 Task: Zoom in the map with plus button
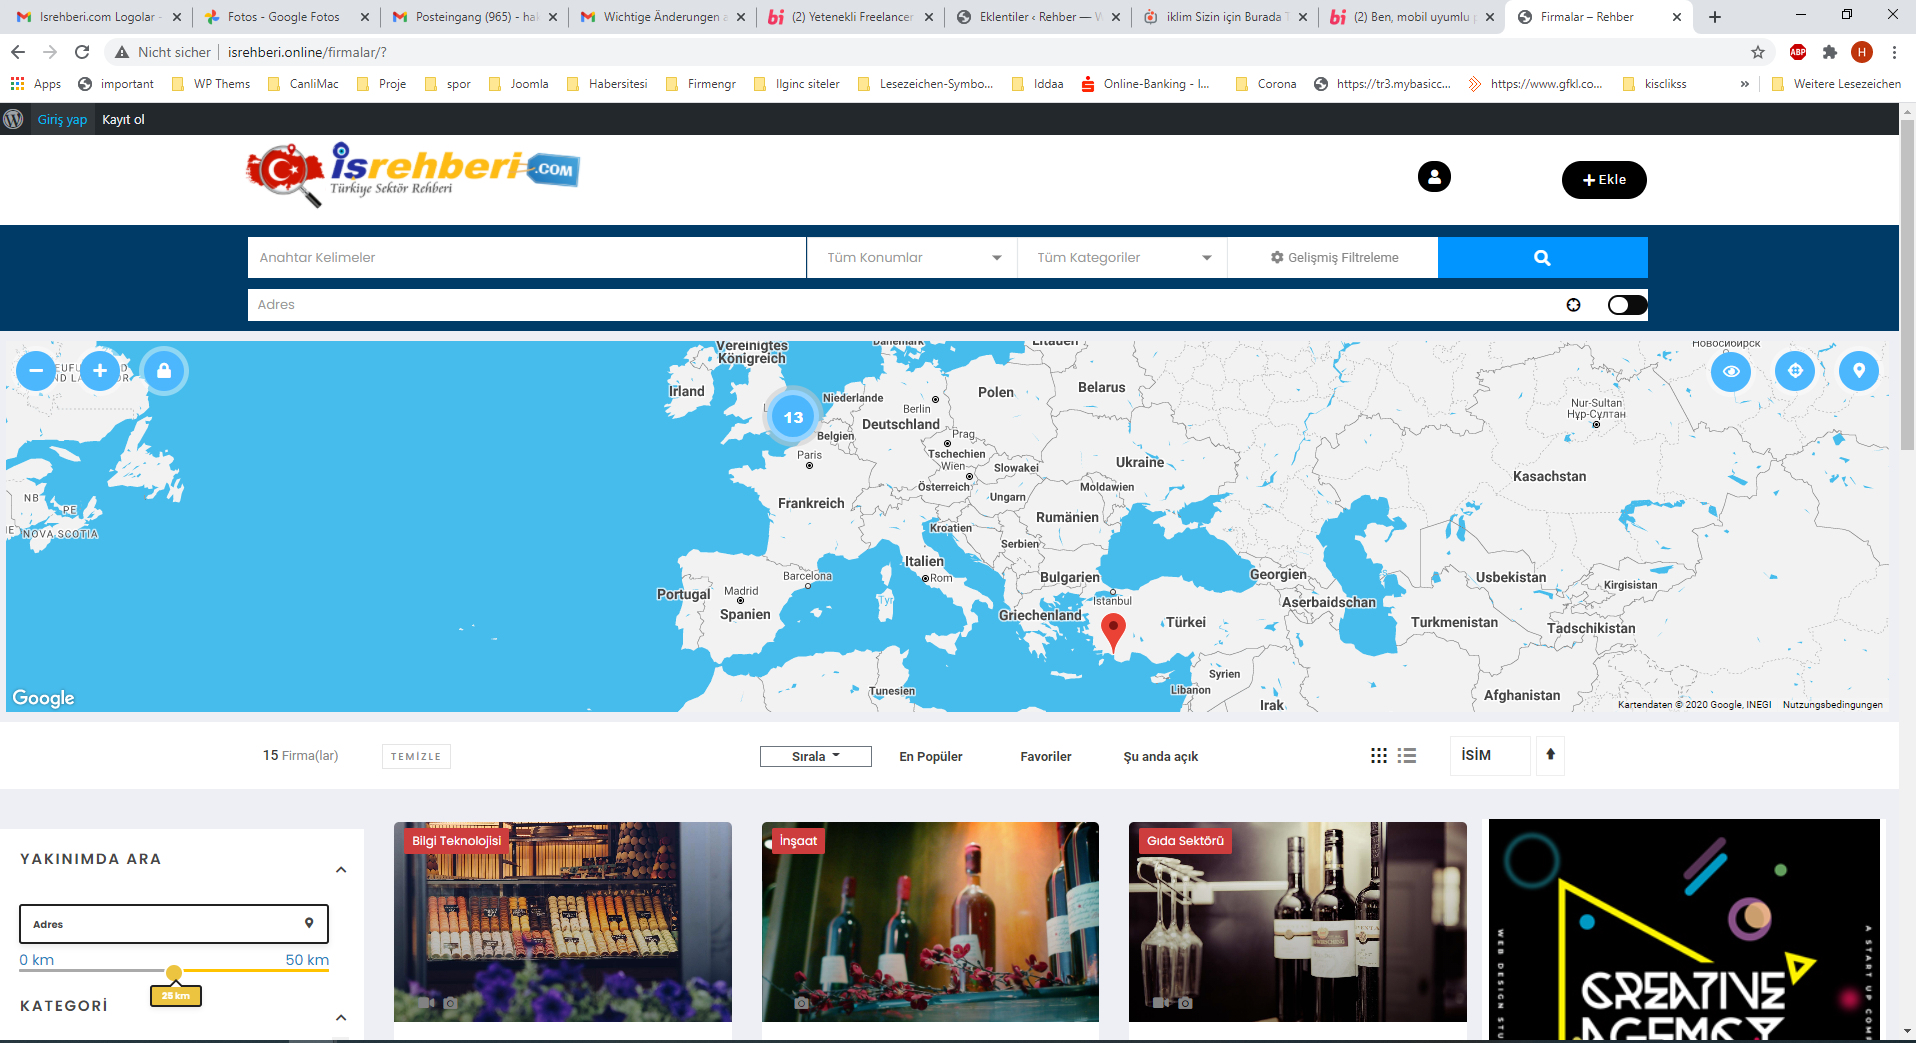(x=100, y=371)
